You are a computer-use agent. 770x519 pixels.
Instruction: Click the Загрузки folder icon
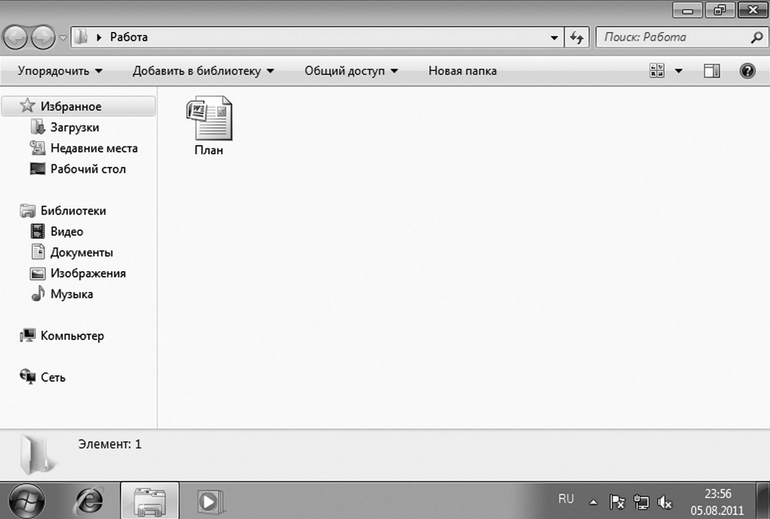click(x=37, y=127)
